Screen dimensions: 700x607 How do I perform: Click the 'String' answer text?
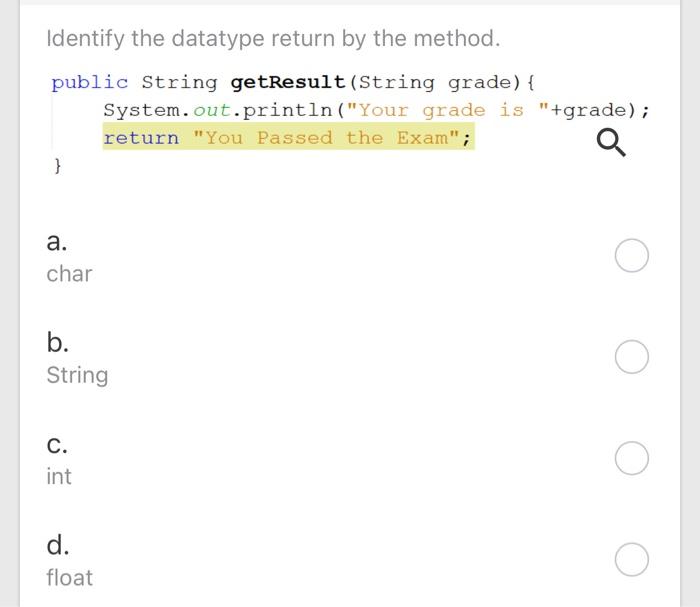[77, 376]
